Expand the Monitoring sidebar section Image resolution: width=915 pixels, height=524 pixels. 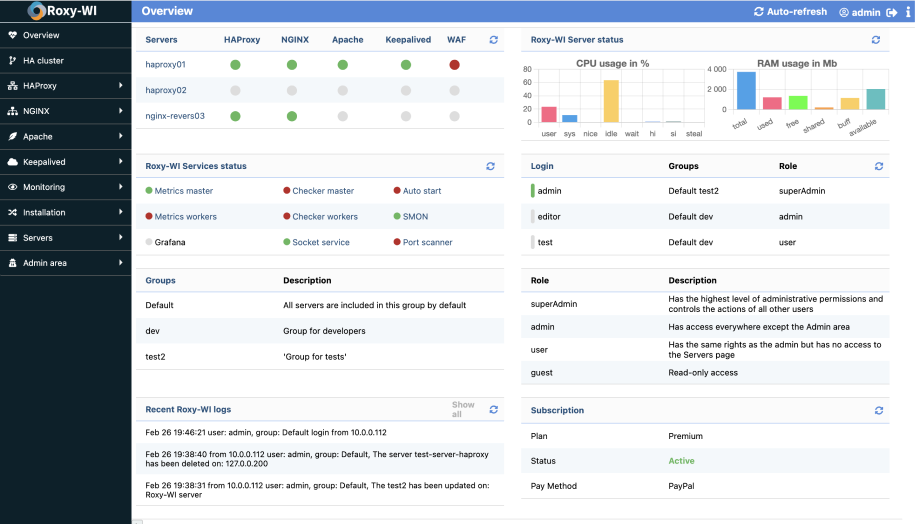tap(65, 187)
